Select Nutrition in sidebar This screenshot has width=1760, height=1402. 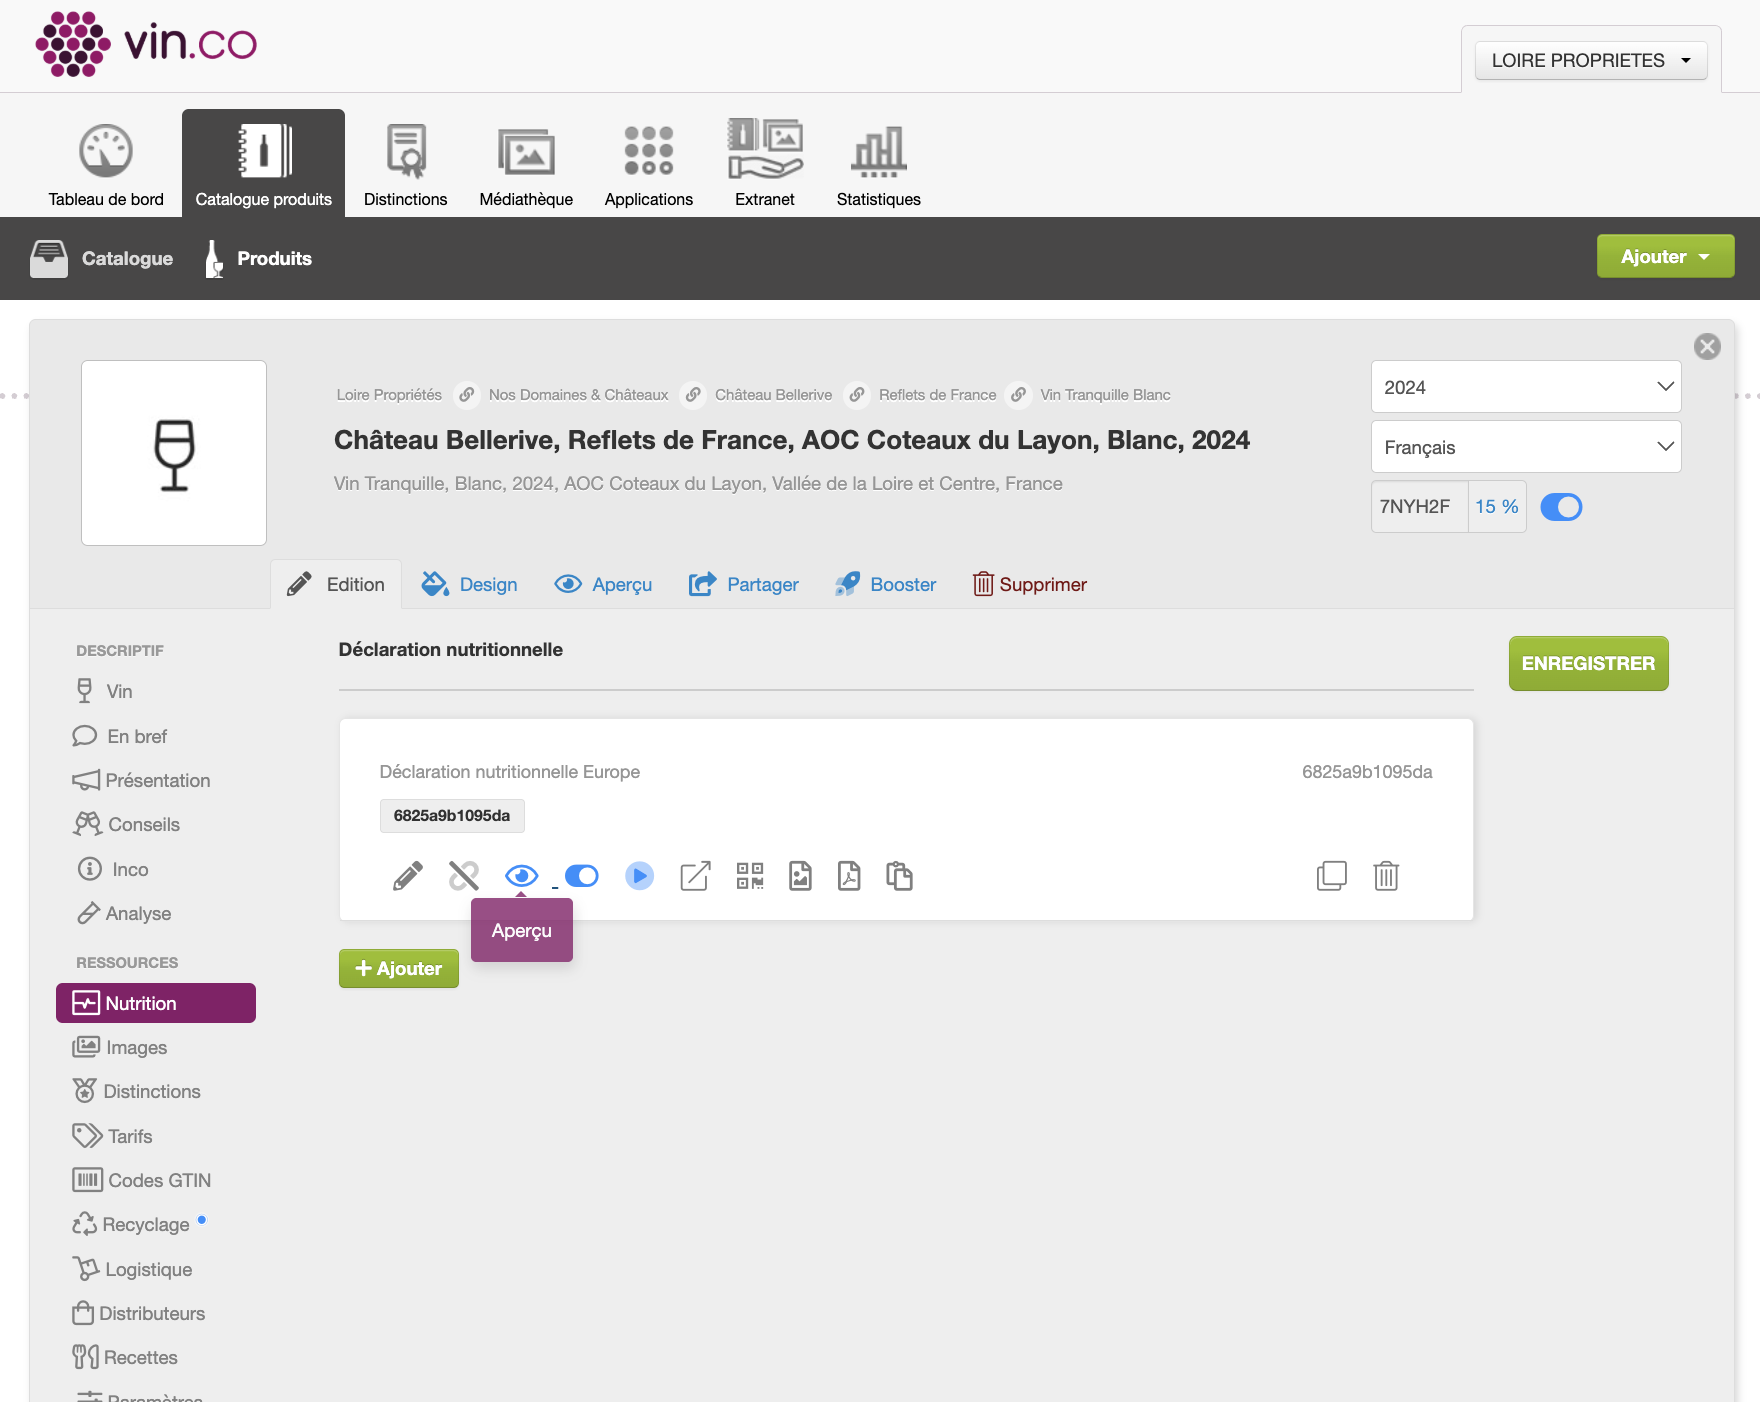click(x=156, y=1003)
